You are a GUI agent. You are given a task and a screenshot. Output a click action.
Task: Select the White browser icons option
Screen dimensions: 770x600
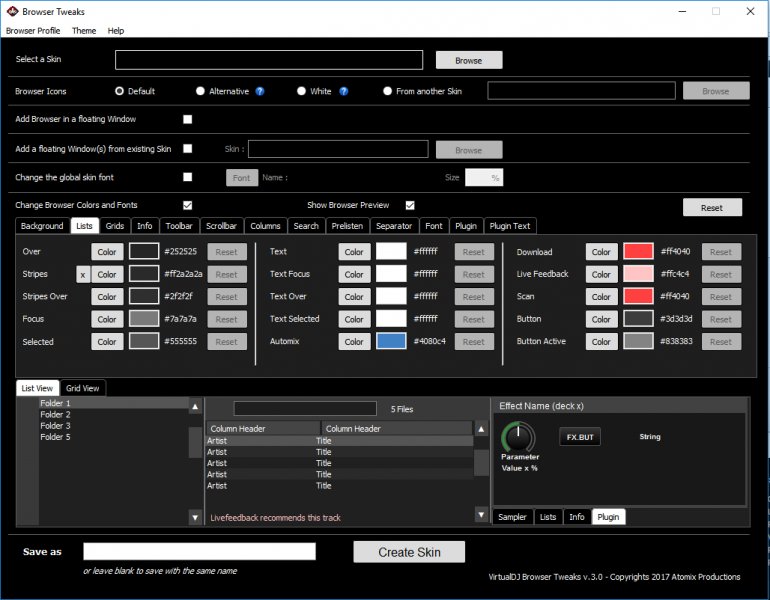point(301,91)
